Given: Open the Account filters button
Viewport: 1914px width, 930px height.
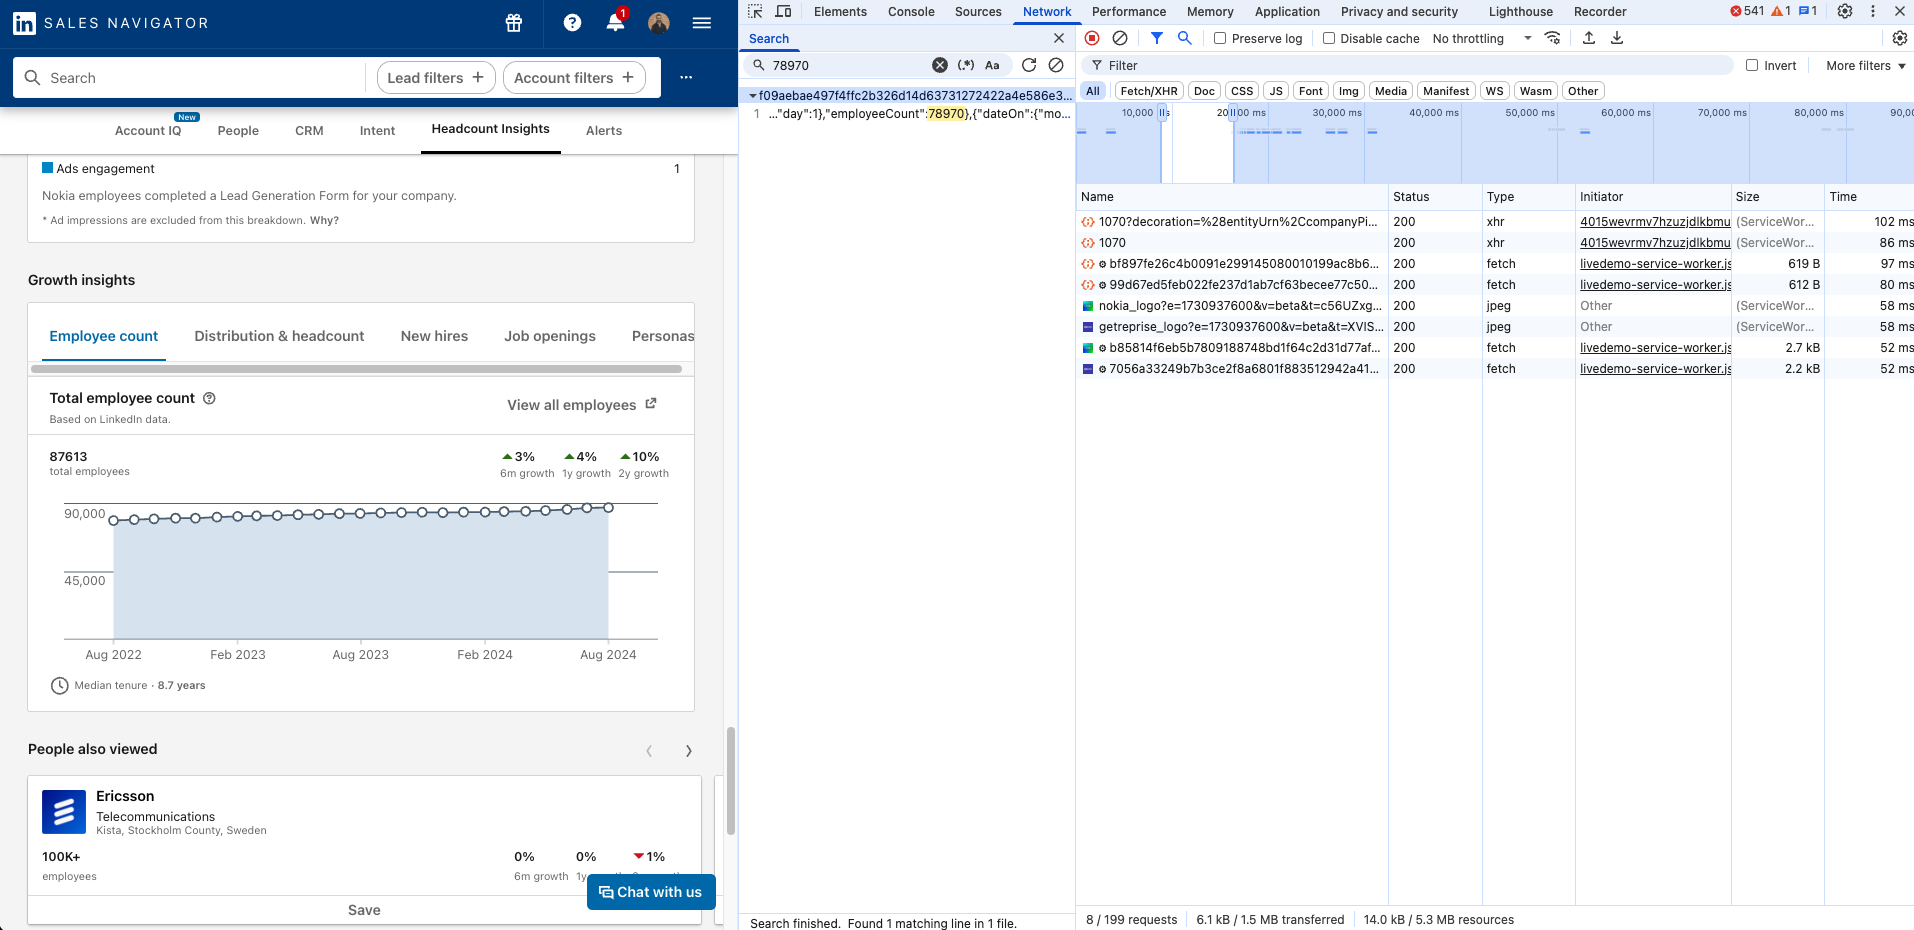Looking at the screenshot, I should pyautogui.click(x=574, y=77).
